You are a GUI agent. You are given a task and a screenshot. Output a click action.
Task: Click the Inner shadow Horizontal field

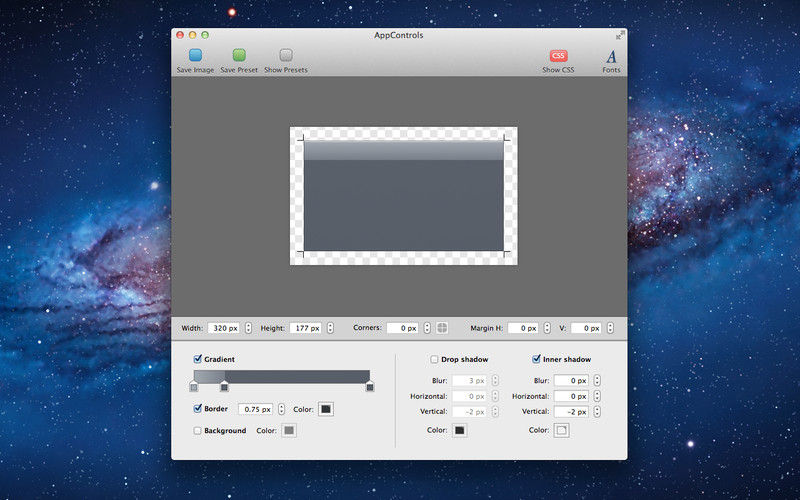[x=571, y=396]
